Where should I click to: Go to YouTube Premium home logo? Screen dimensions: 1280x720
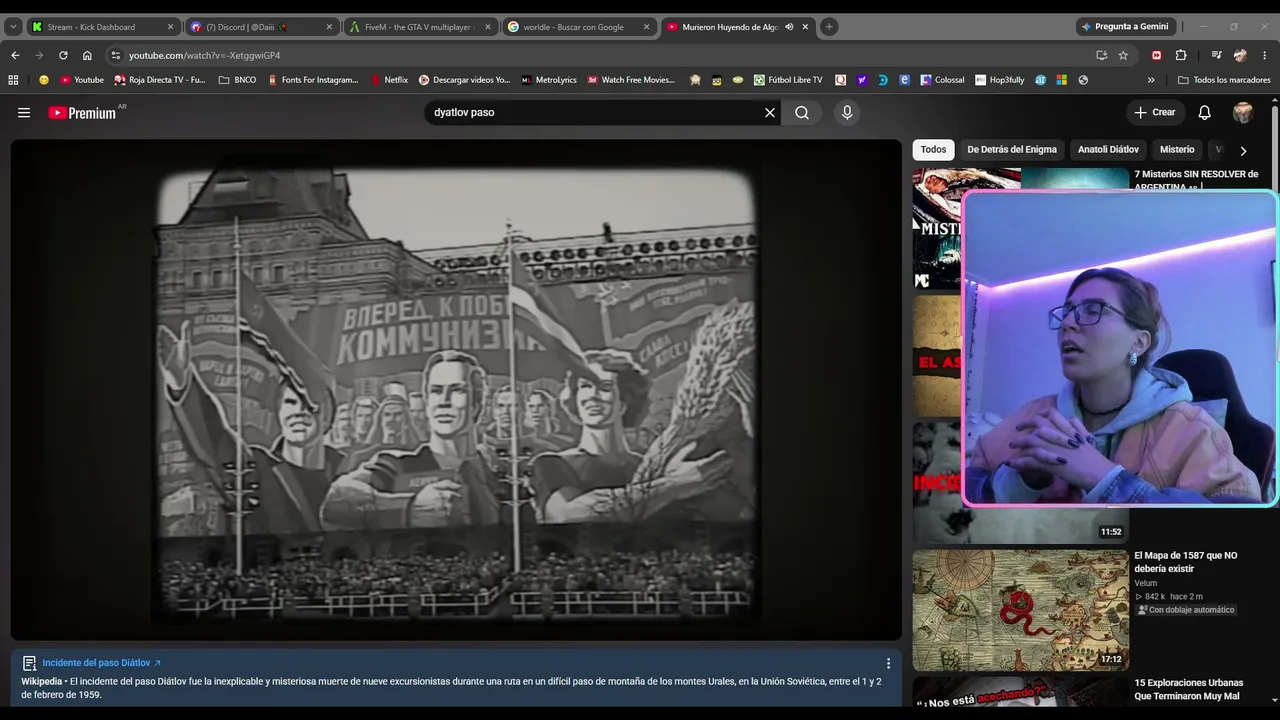coord(82,113)
